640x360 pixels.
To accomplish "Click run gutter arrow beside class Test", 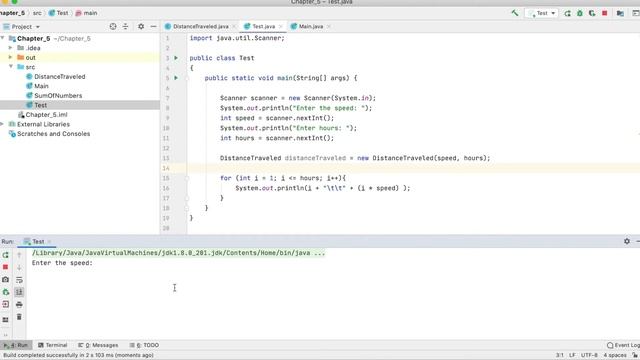I will click(x=176, y=58).
